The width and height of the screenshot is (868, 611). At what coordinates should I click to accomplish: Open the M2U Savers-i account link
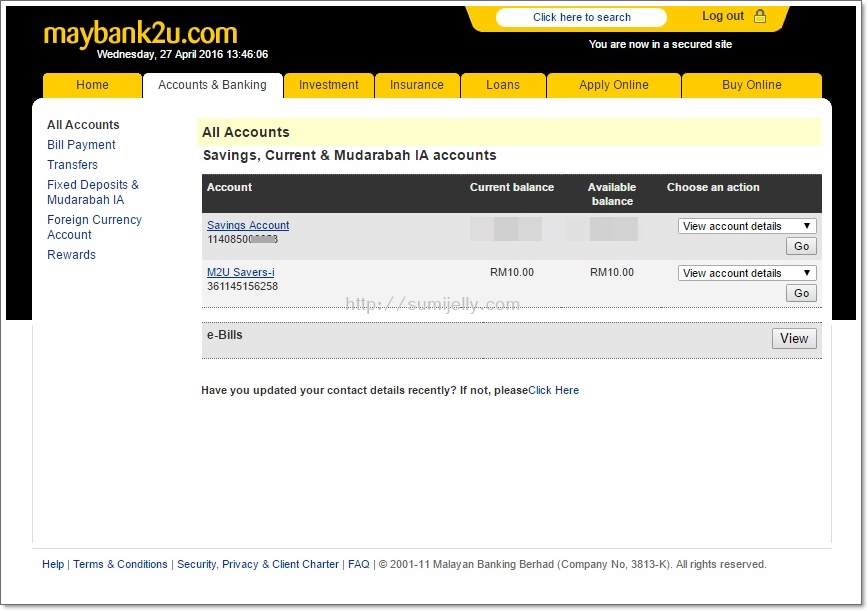click(241, 272)
